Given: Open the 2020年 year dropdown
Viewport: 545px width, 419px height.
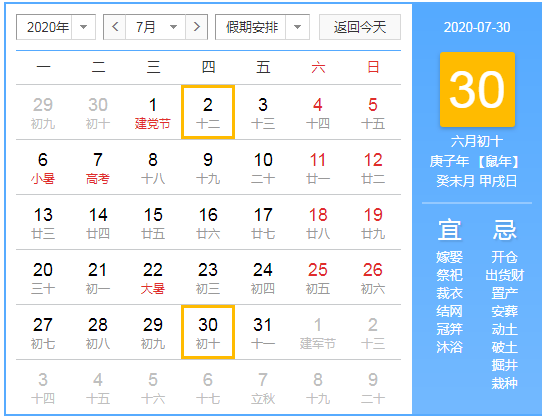Looking at the screenshot, I should point(56,27).
